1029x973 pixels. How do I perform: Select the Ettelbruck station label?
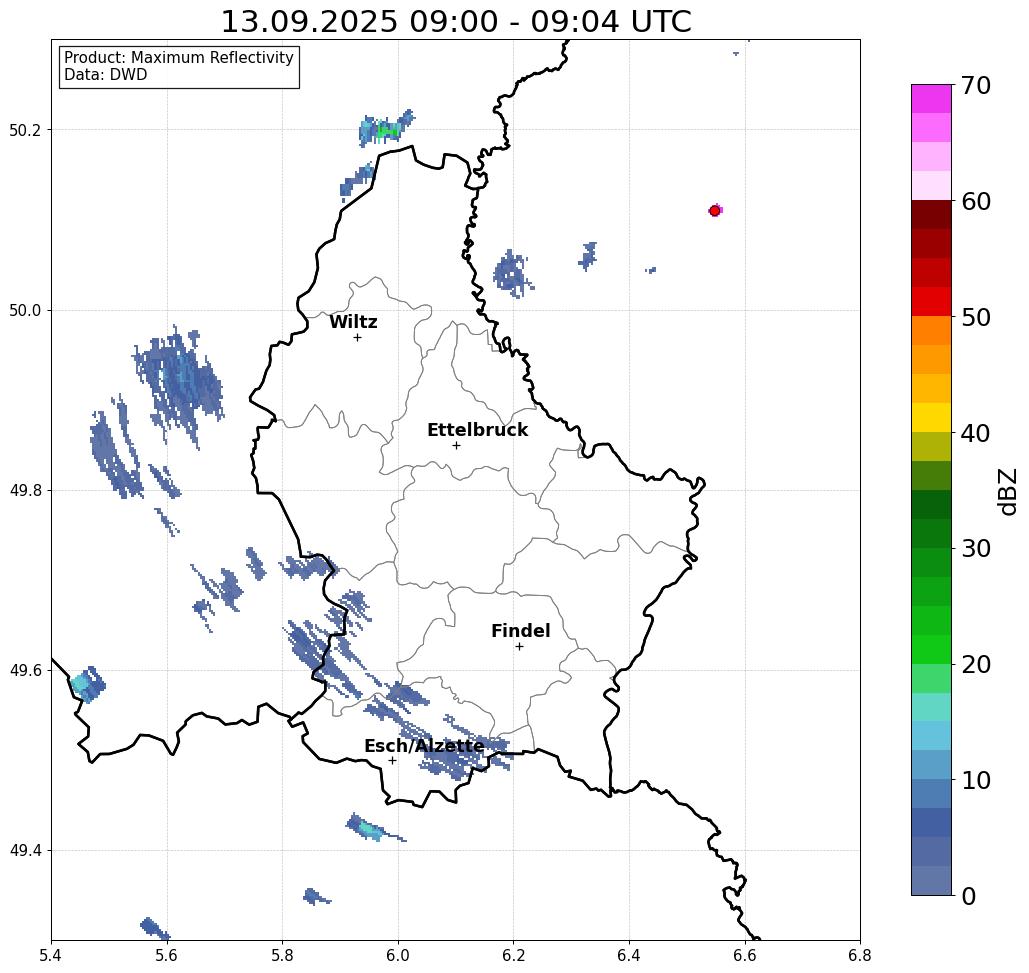point(477,430)
